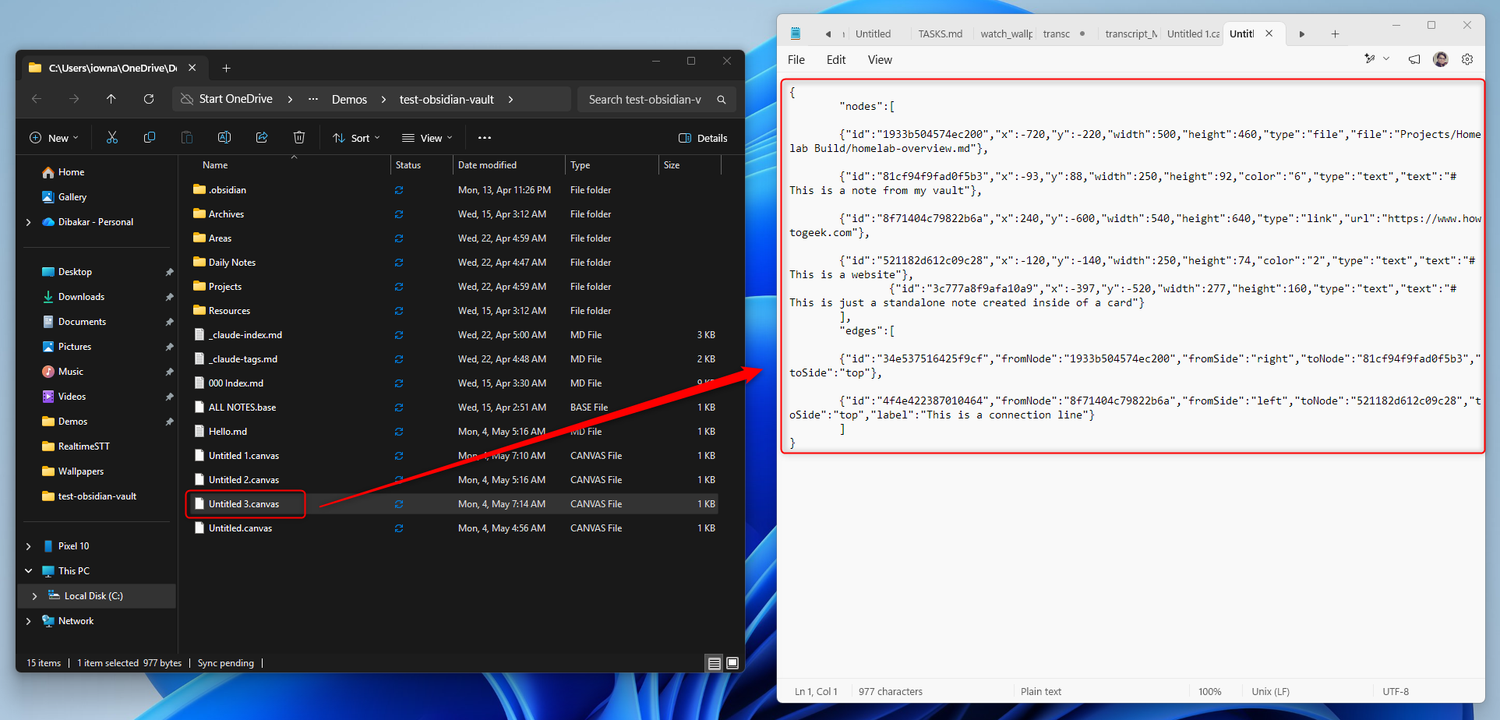Click the Notepad AI rewrite pen icon

click(1369, 60)
